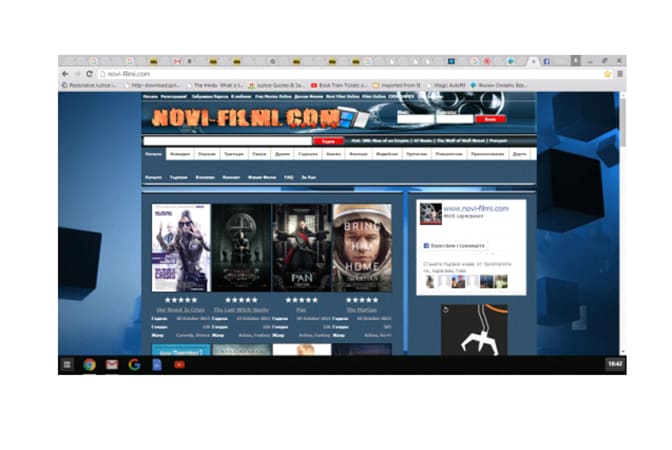
Task: Open the Magic AutoFill bookmark
Action: coord(446,85)
